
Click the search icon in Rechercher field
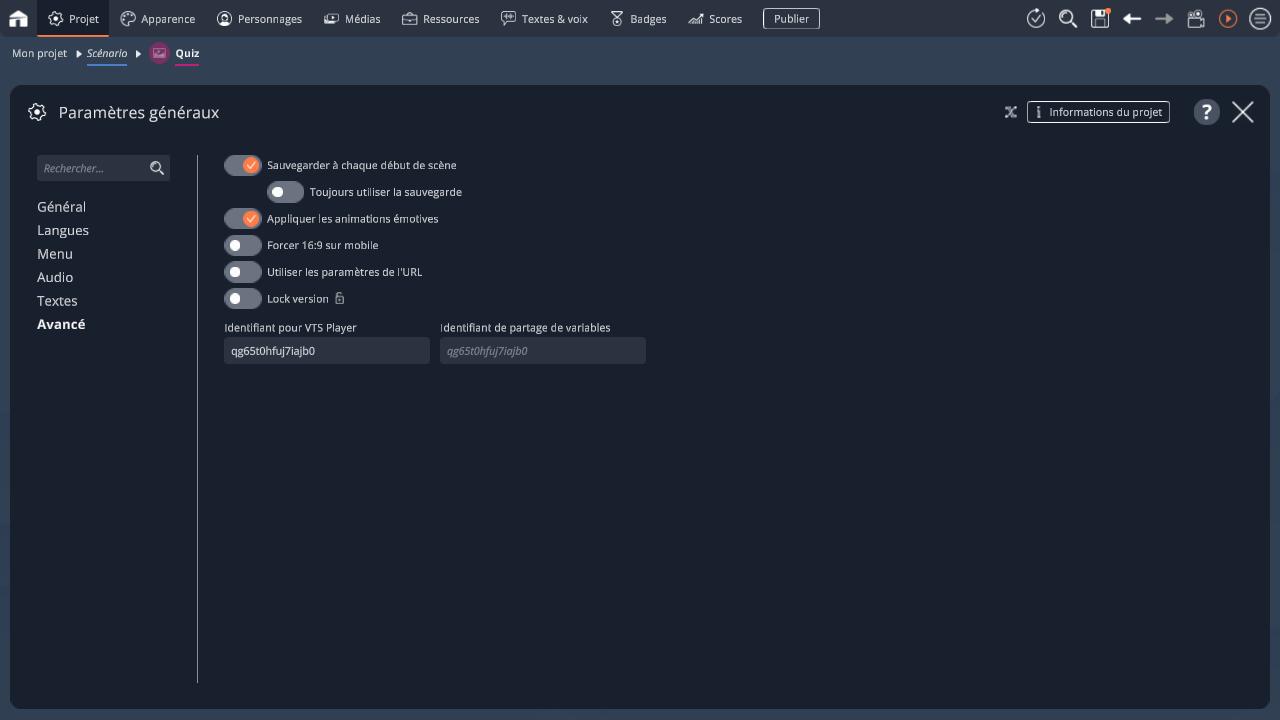tap(157, 168)
